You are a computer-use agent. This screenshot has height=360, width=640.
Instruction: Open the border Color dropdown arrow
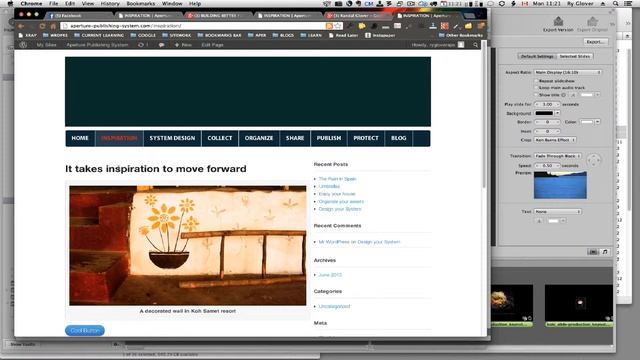598,122
